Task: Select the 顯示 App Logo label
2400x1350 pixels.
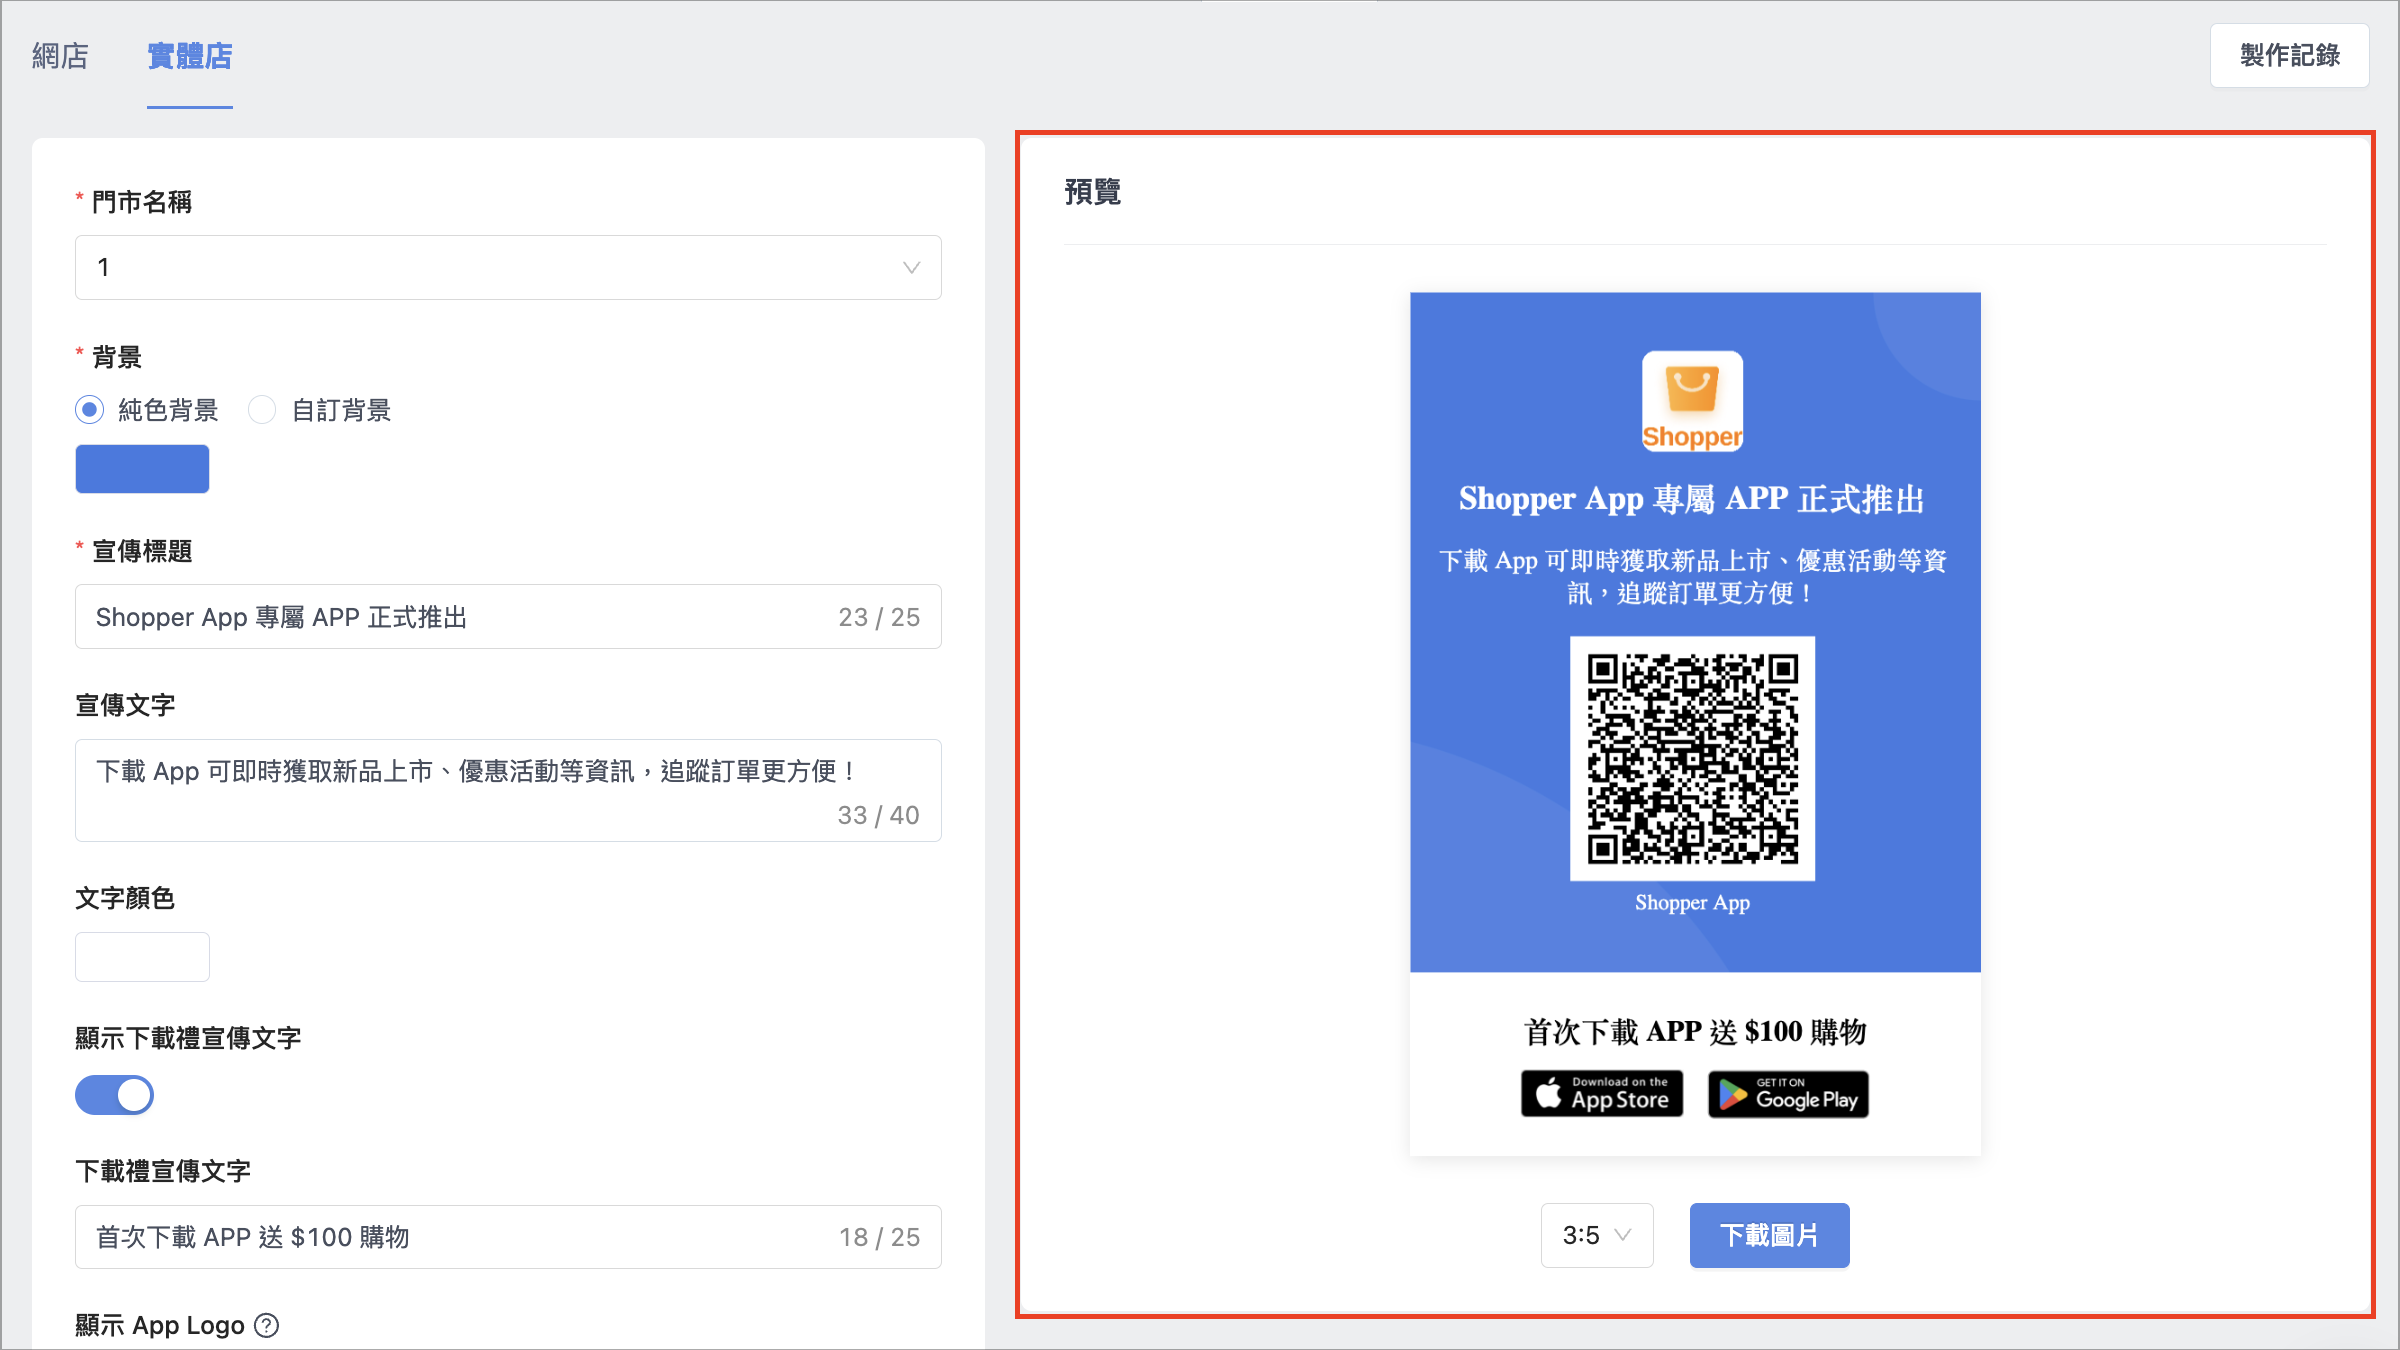Action: pyautogui.click(x=160, y=1325)
